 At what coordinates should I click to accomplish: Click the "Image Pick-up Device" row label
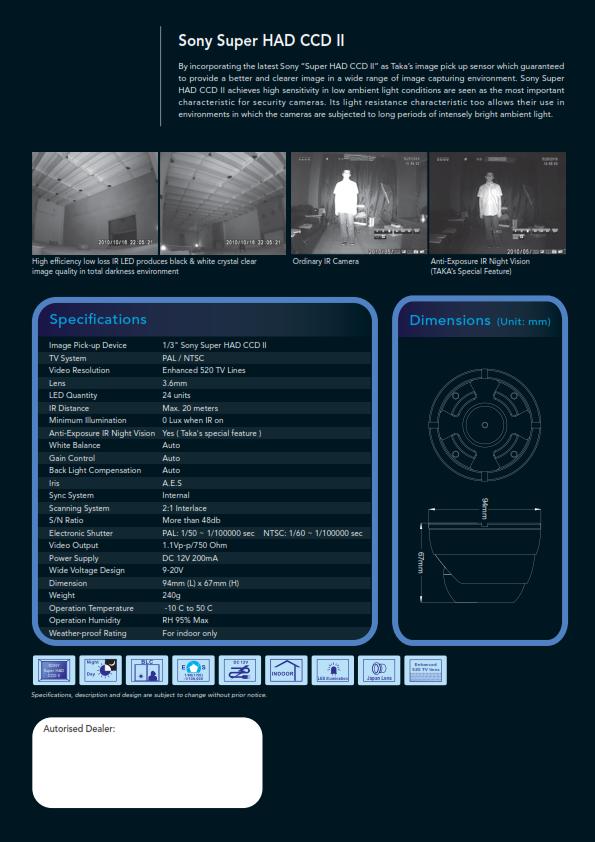[x=88, y=345]
